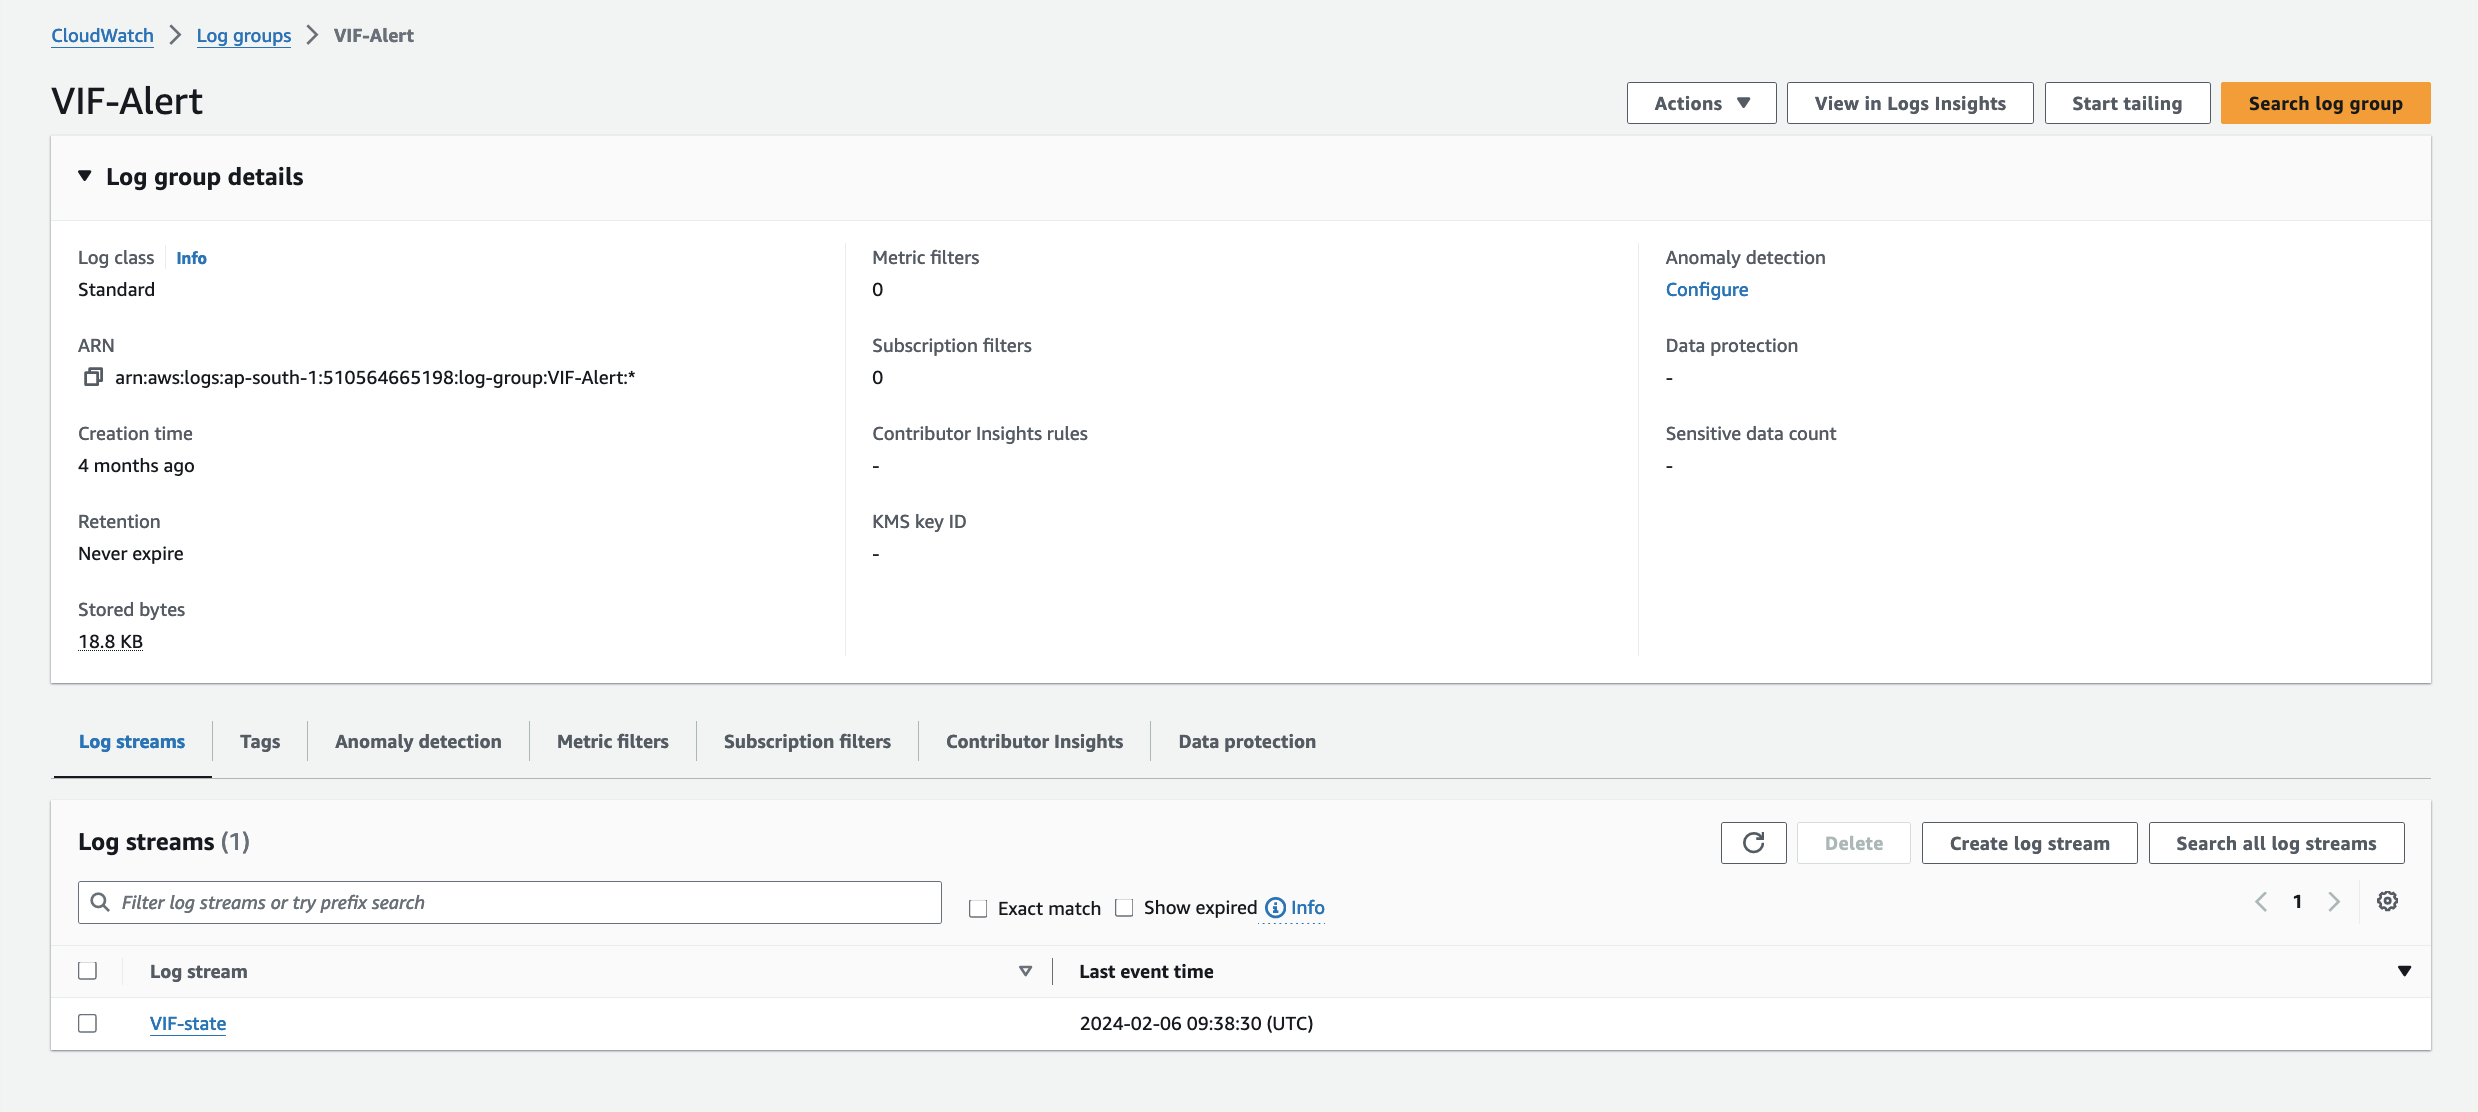The height and width of the screenshot is (1112, 2478).
Task: Click the Search log group button
Action: coord(2325,103)
